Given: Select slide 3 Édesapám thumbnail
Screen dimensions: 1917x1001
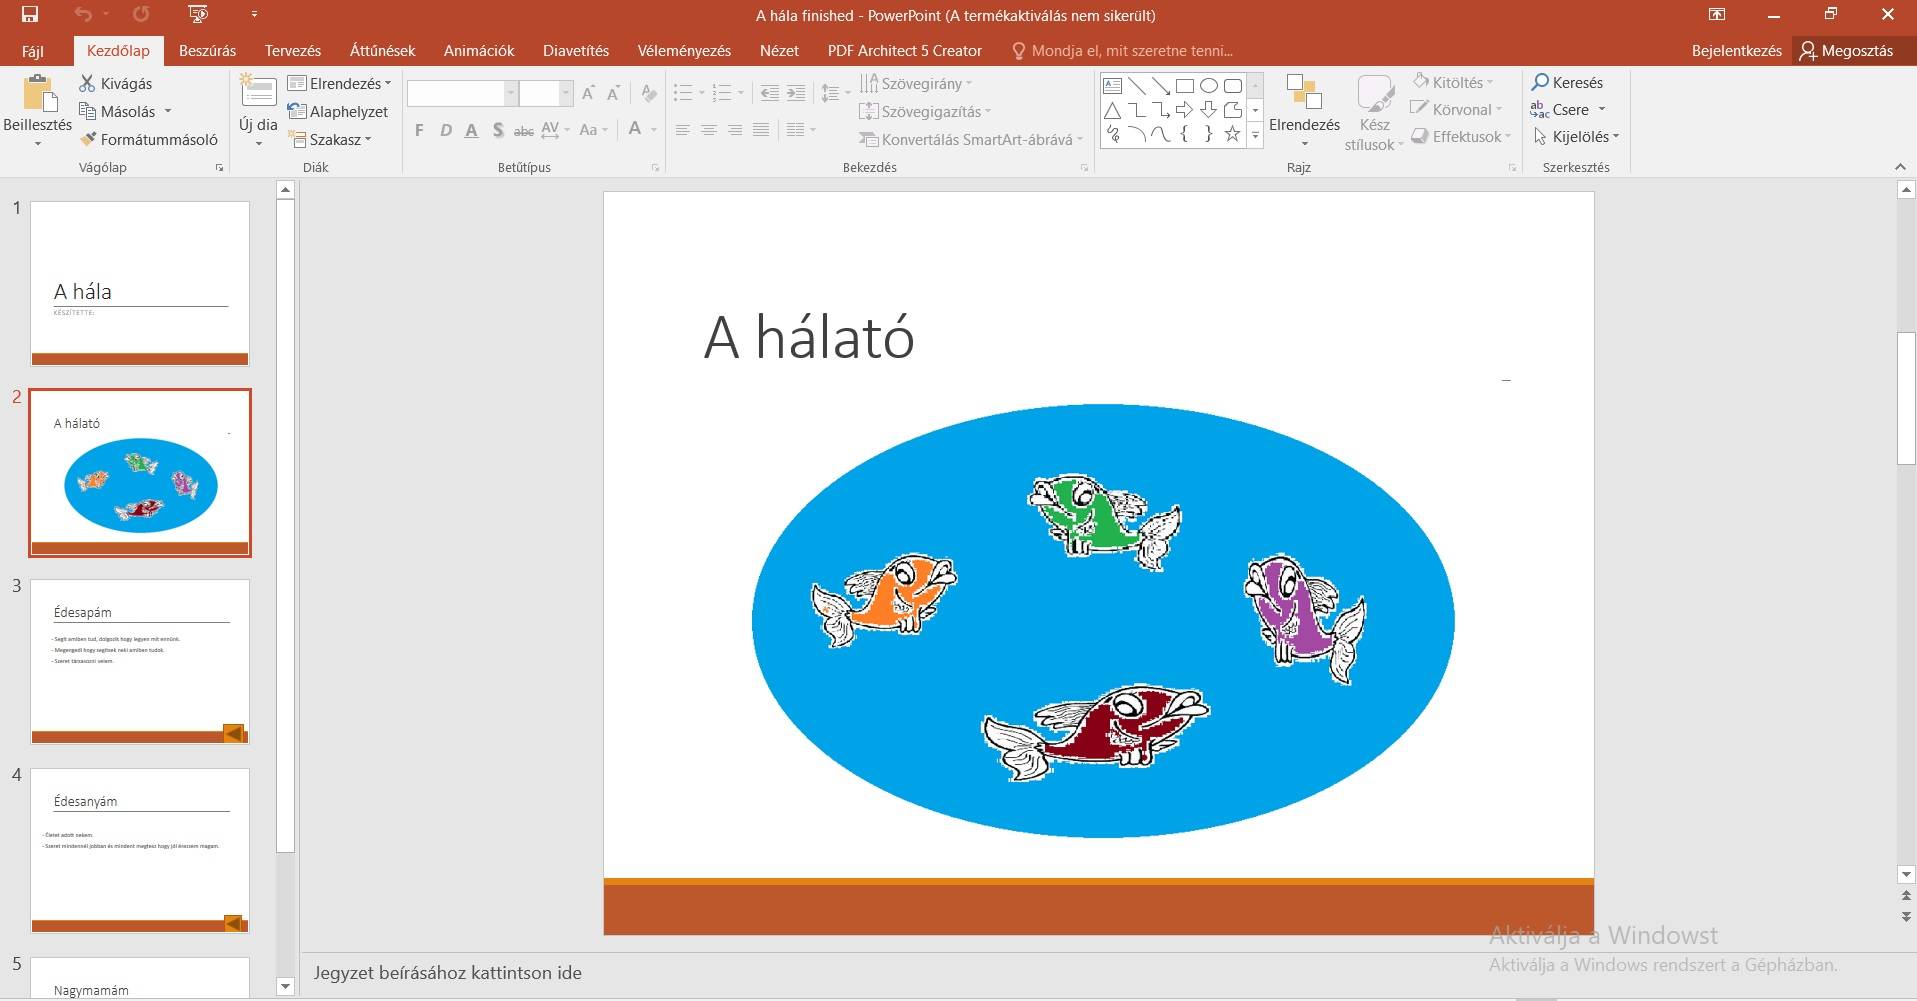Looking at the screenshot, I should tap(140, 661).
